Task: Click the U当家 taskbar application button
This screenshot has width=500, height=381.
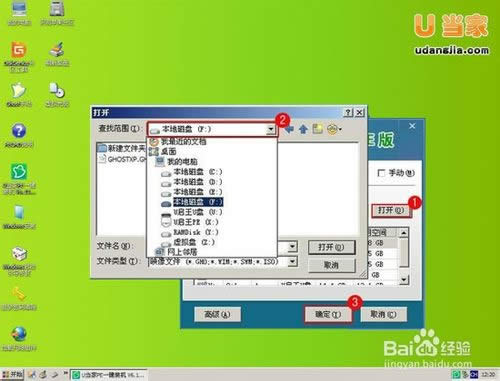Action: point(109,374)
